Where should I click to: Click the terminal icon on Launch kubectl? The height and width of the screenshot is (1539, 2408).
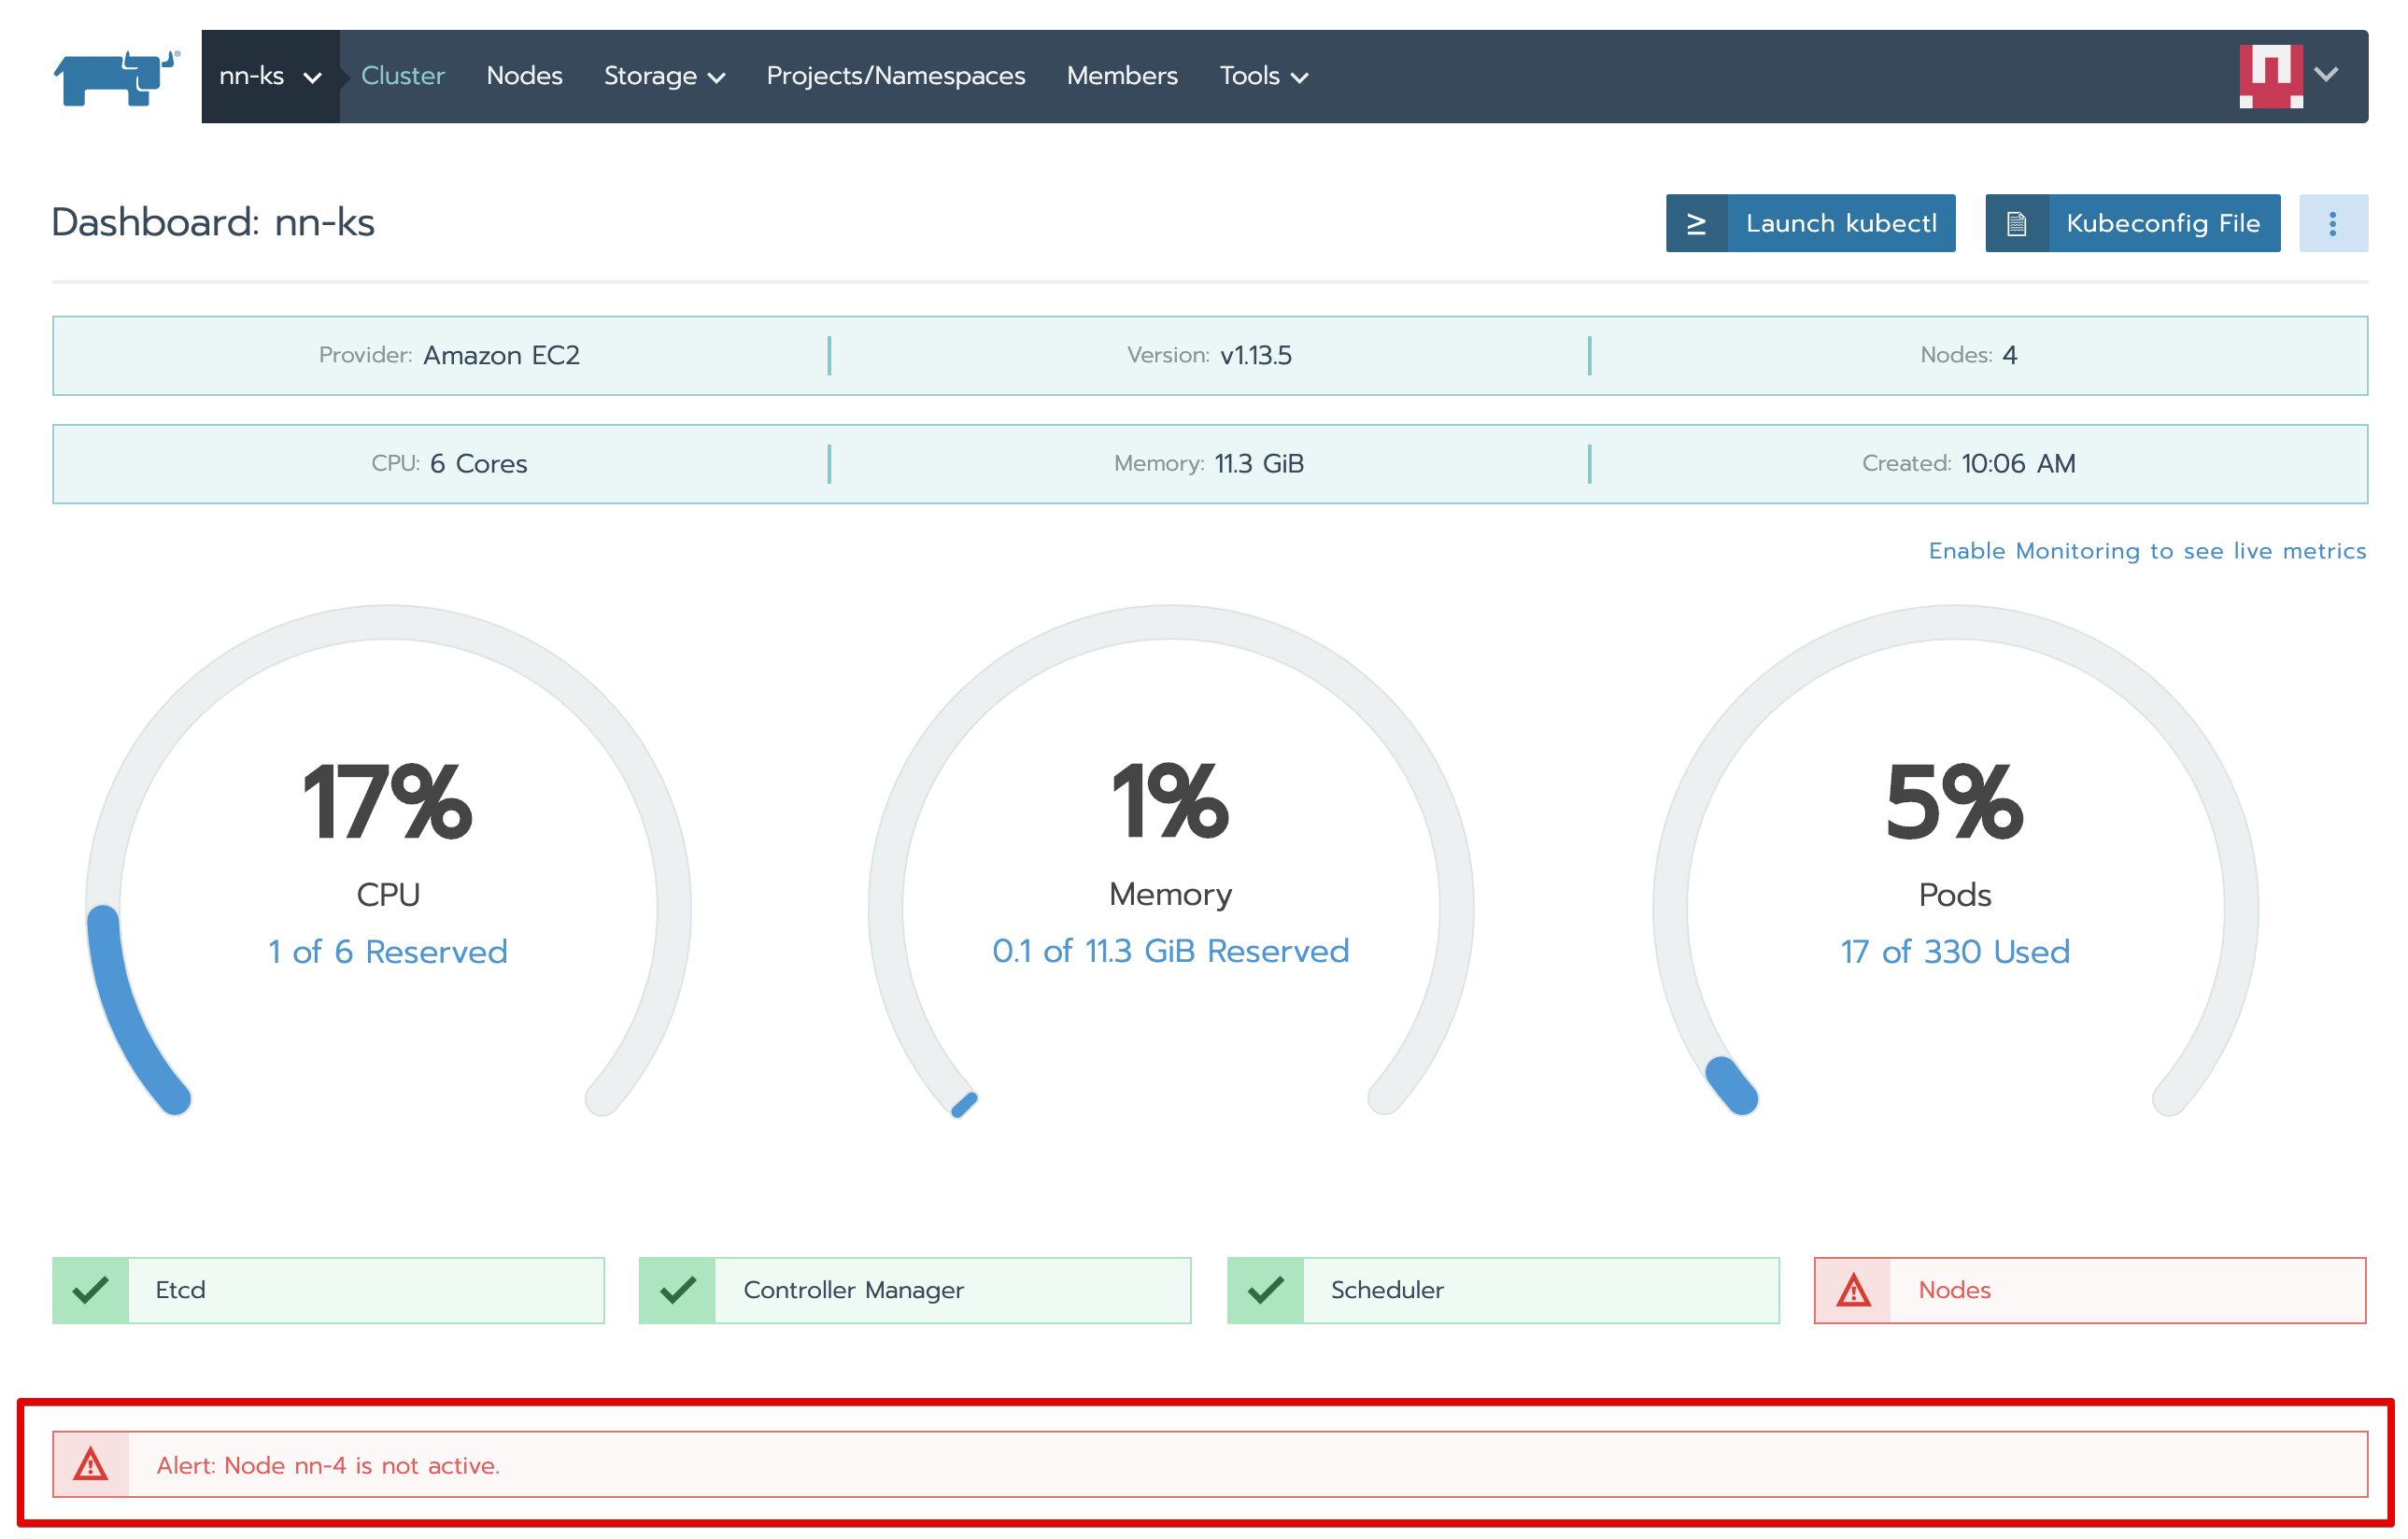(1696, 224)
